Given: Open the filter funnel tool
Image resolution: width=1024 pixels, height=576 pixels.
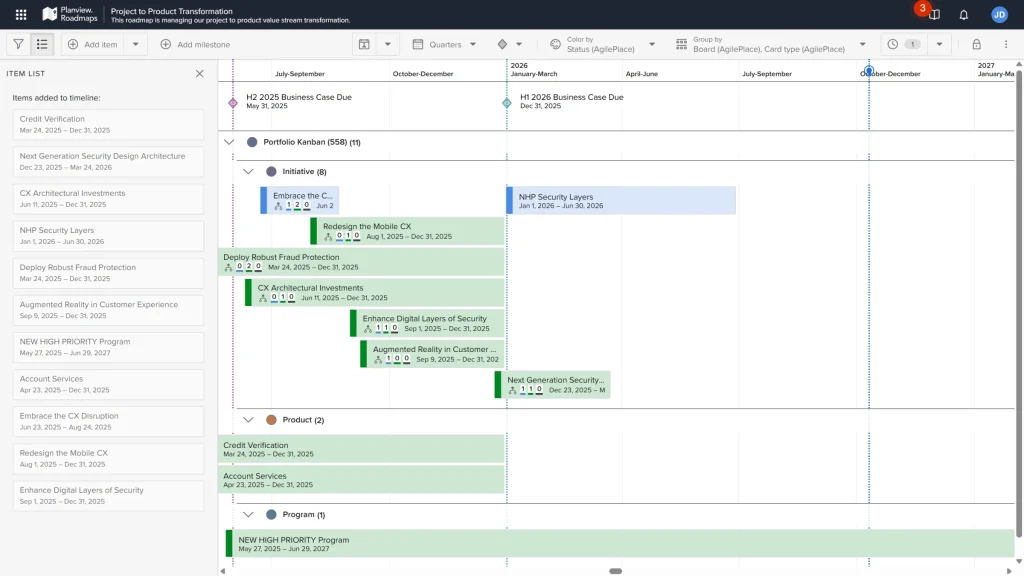Looking at the screenshot, I should click(18, 44).
